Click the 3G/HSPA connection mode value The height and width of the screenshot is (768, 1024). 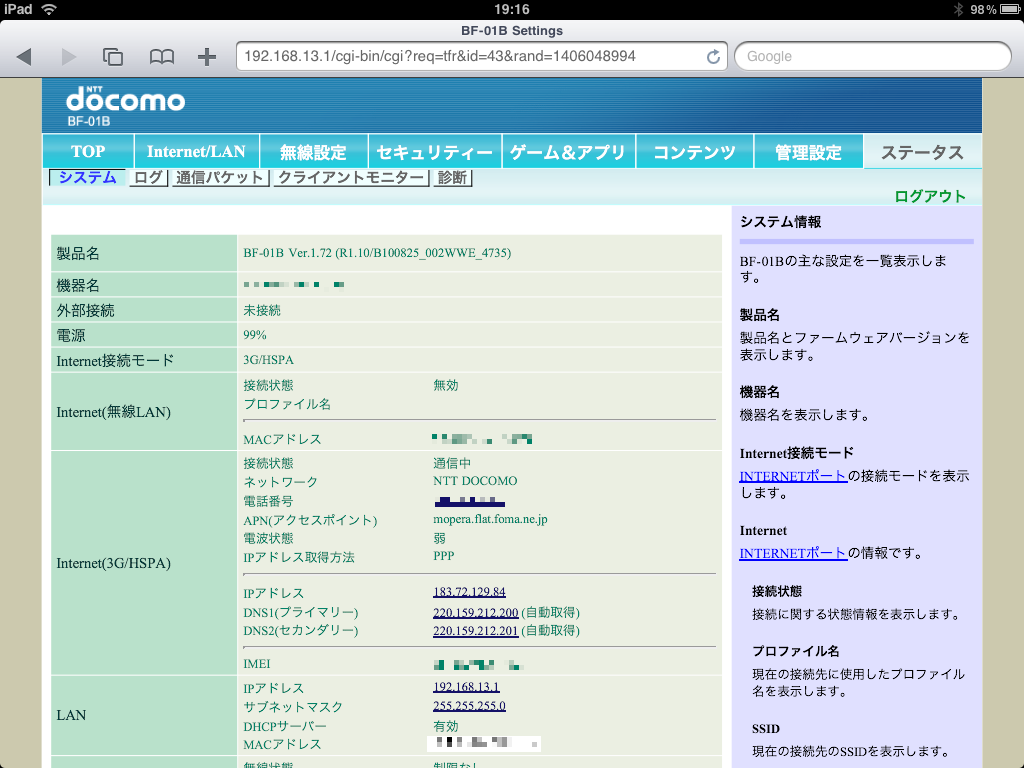click(268, 360)
